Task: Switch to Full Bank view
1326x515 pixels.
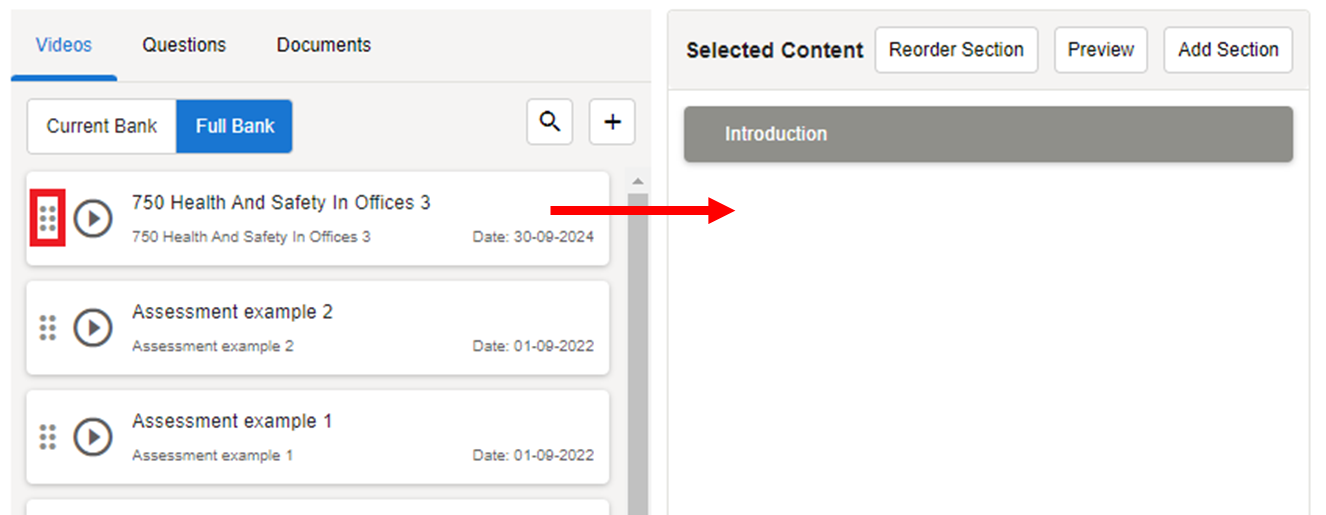Action: (x=235, y=126)
